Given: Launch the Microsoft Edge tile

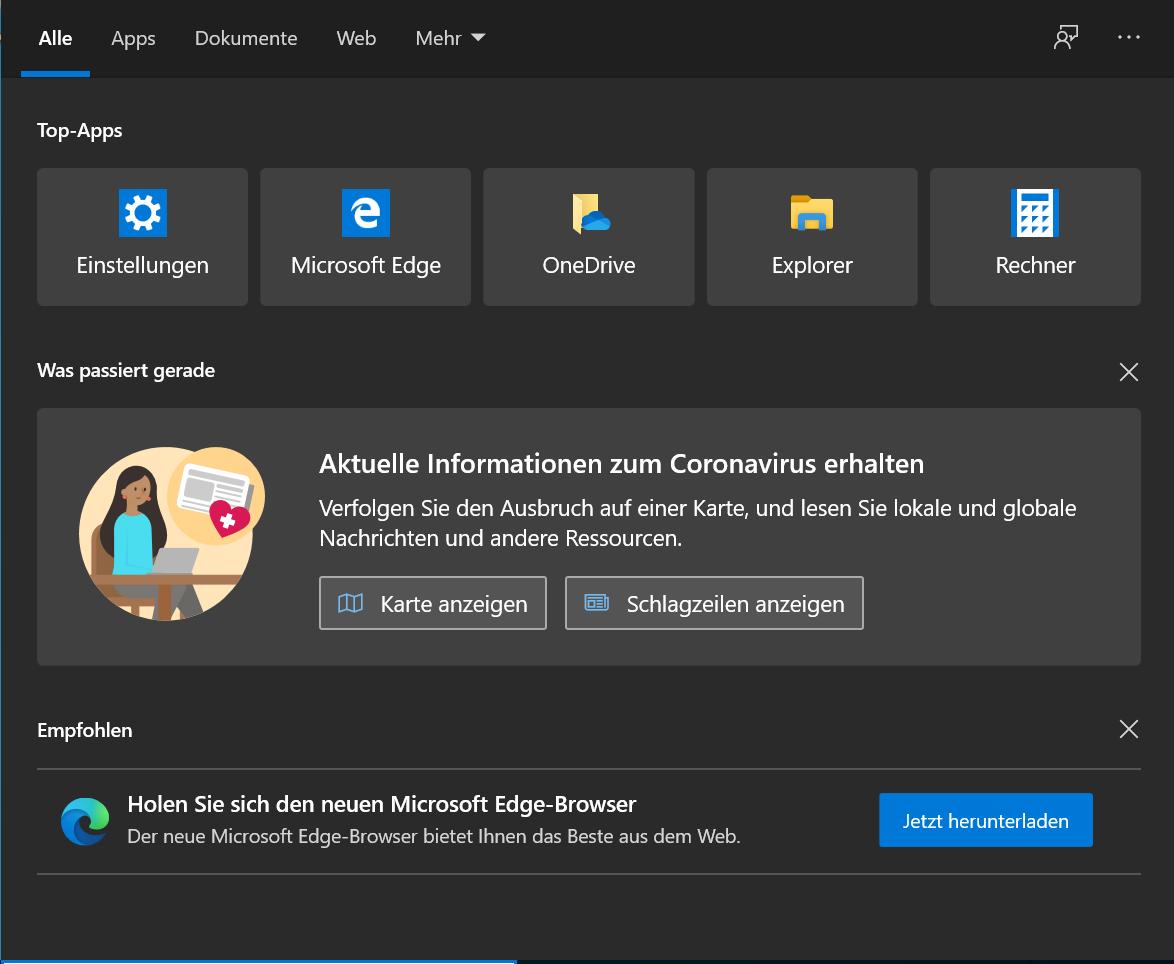Looking at the screenshot, I should [365, 237].
